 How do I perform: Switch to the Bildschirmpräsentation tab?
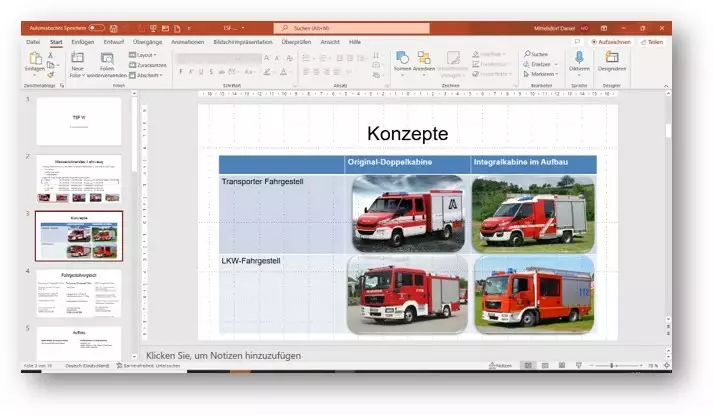click(241, 42)
